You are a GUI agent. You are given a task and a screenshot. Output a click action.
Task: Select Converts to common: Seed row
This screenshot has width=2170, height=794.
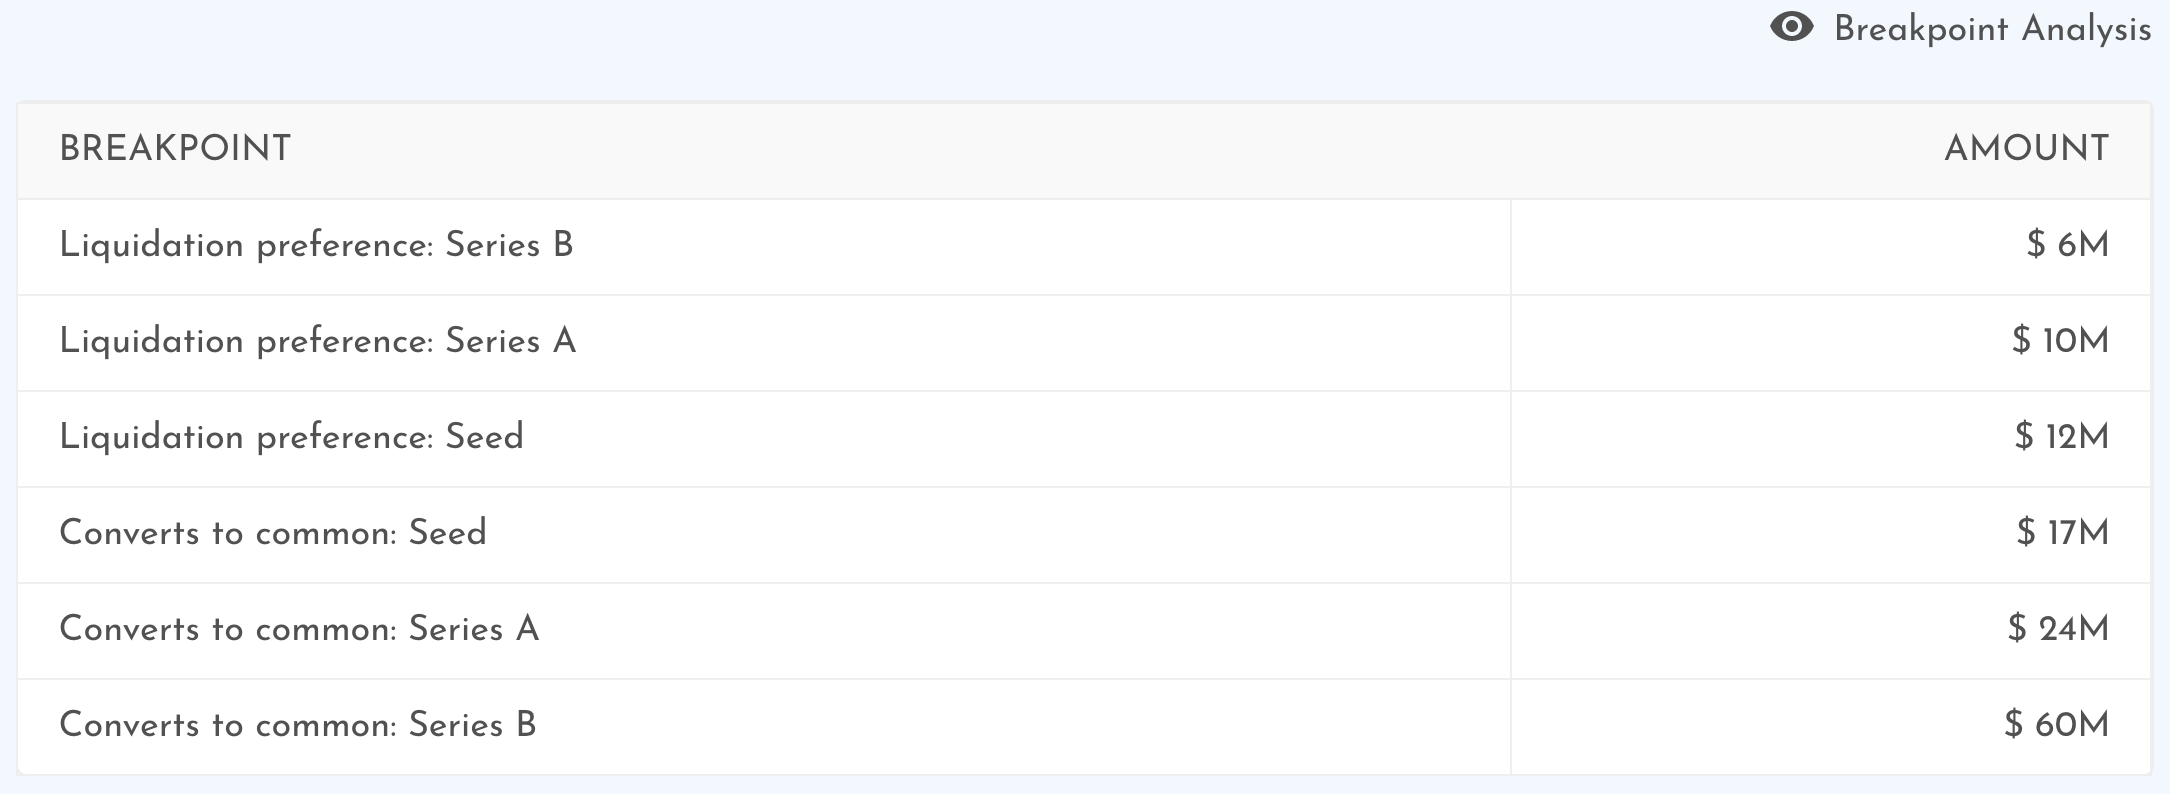[x=1084, y=534]
